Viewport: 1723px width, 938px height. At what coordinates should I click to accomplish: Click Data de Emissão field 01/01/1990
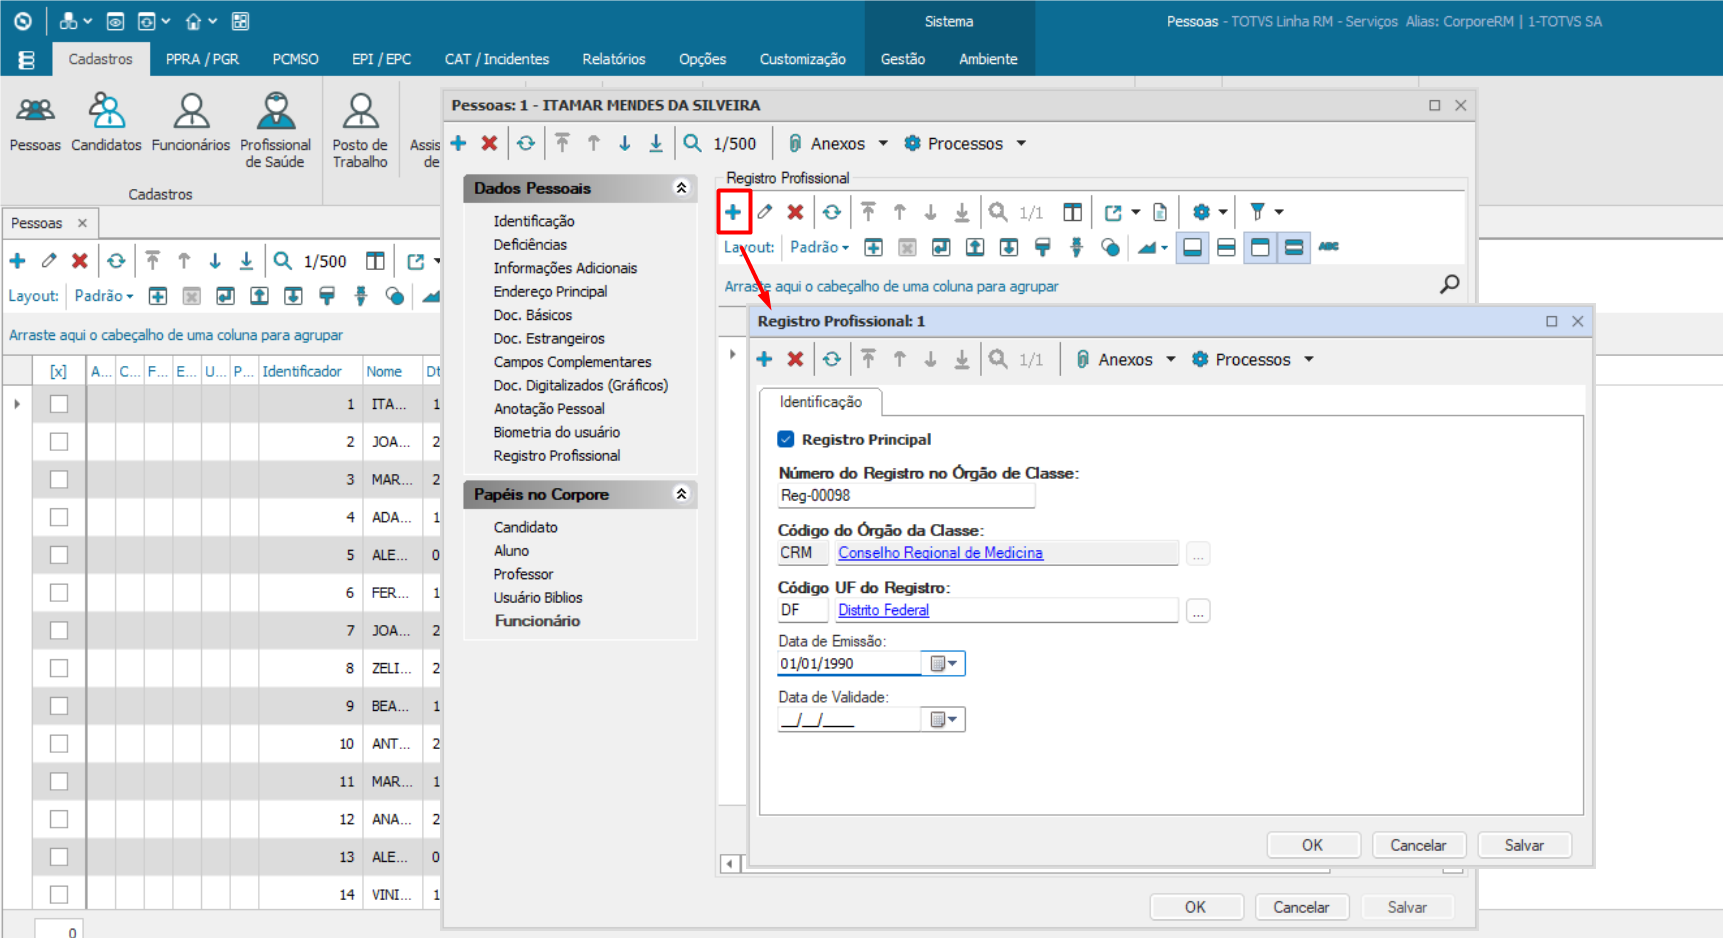click(x=849, y=663)
